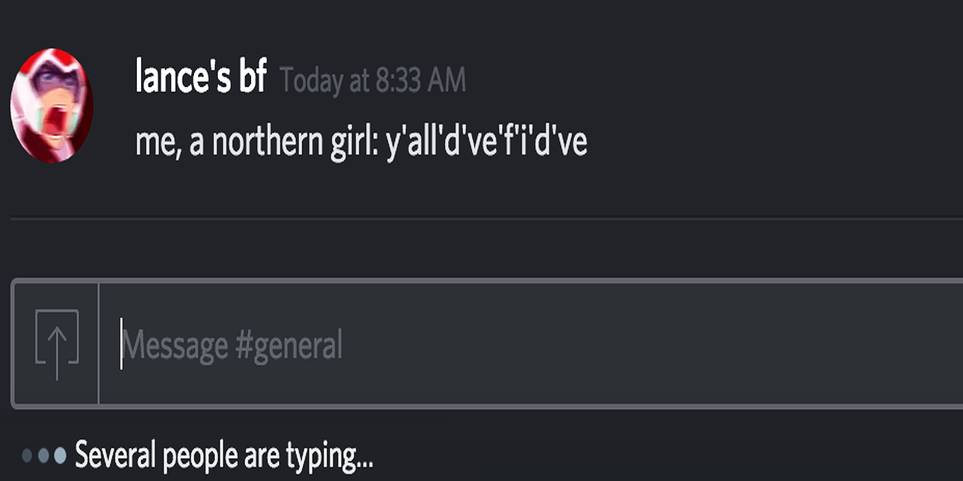The width and height of the screenshot is (963, 481).
Task: Click the animated typing indicator dots
Action: tap(44, 456)
